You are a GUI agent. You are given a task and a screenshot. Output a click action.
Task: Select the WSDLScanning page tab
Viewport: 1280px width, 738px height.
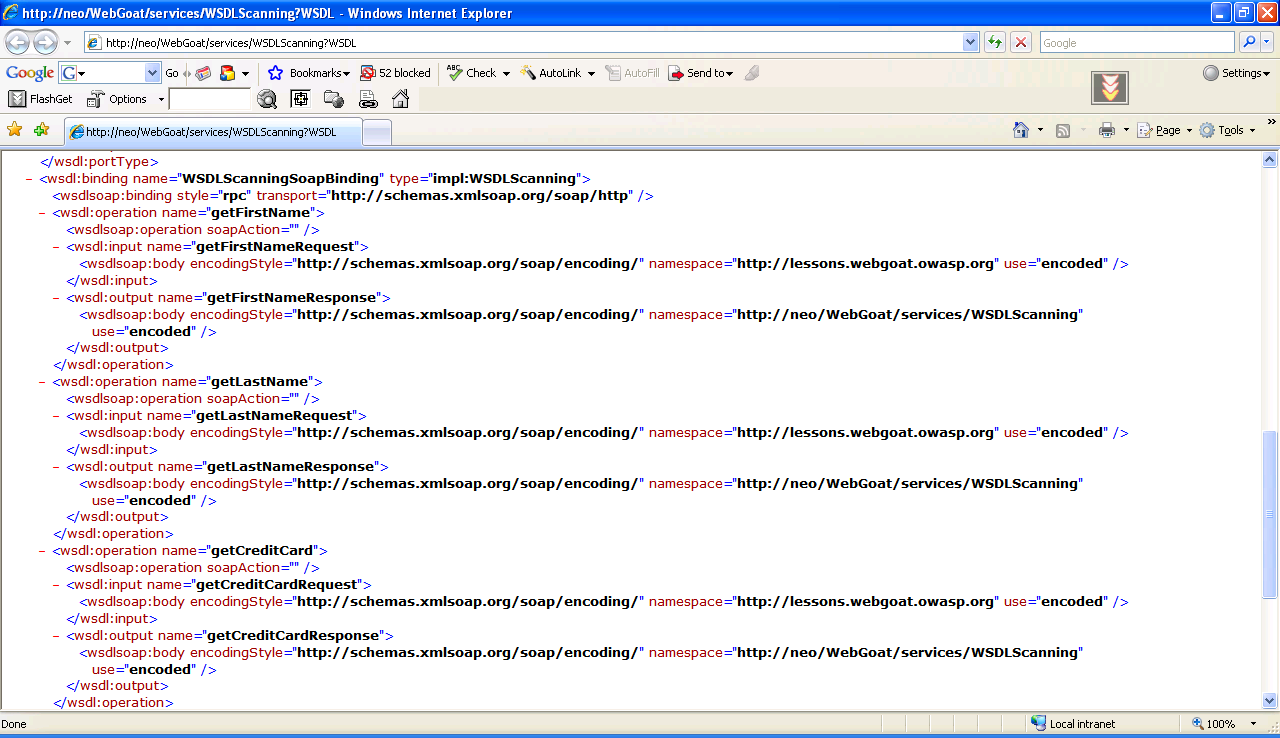click(x=211, y=132)
